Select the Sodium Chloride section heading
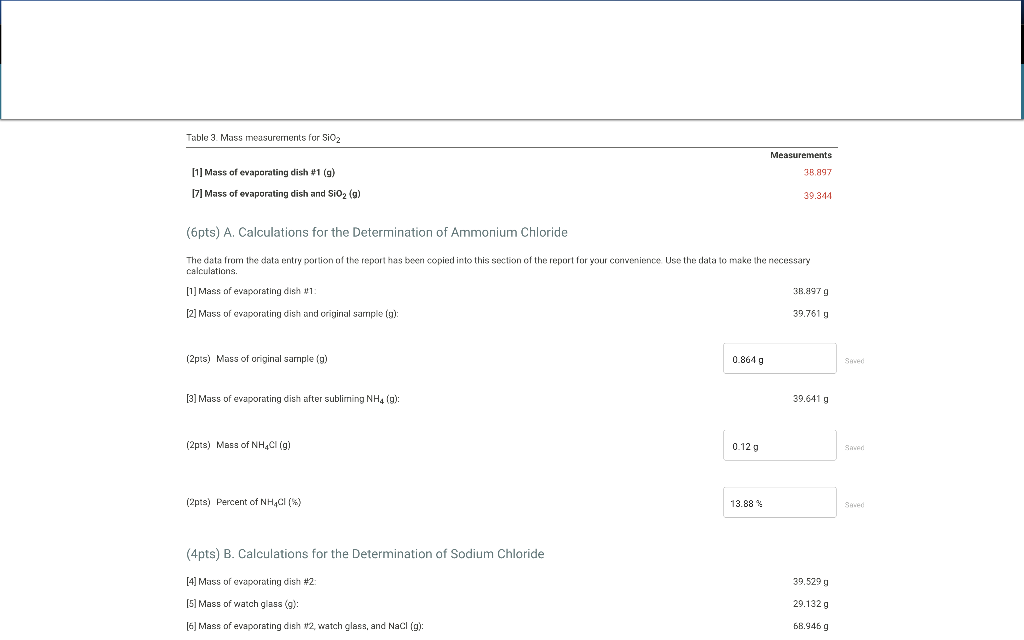 pos(364,553)
